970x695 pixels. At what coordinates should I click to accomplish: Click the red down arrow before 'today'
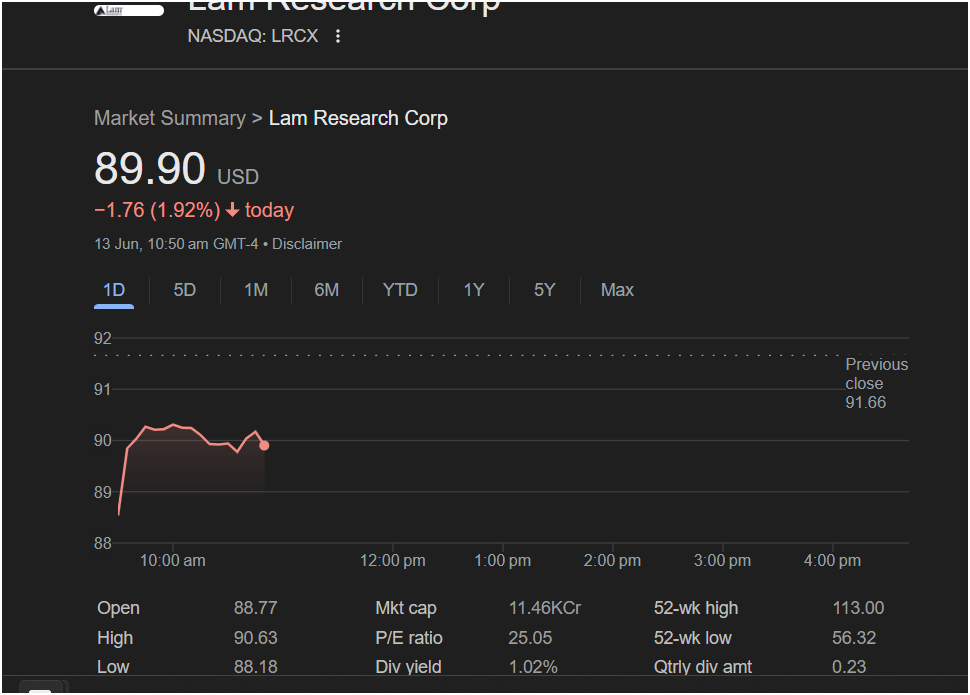[x=233, y=210]
